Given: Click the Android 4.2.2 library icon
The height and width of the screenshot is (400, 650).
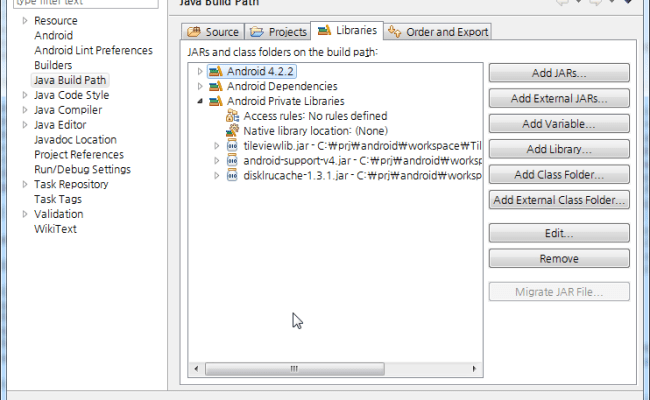Looking at the screenshot, I should click(x=216, y=71).
